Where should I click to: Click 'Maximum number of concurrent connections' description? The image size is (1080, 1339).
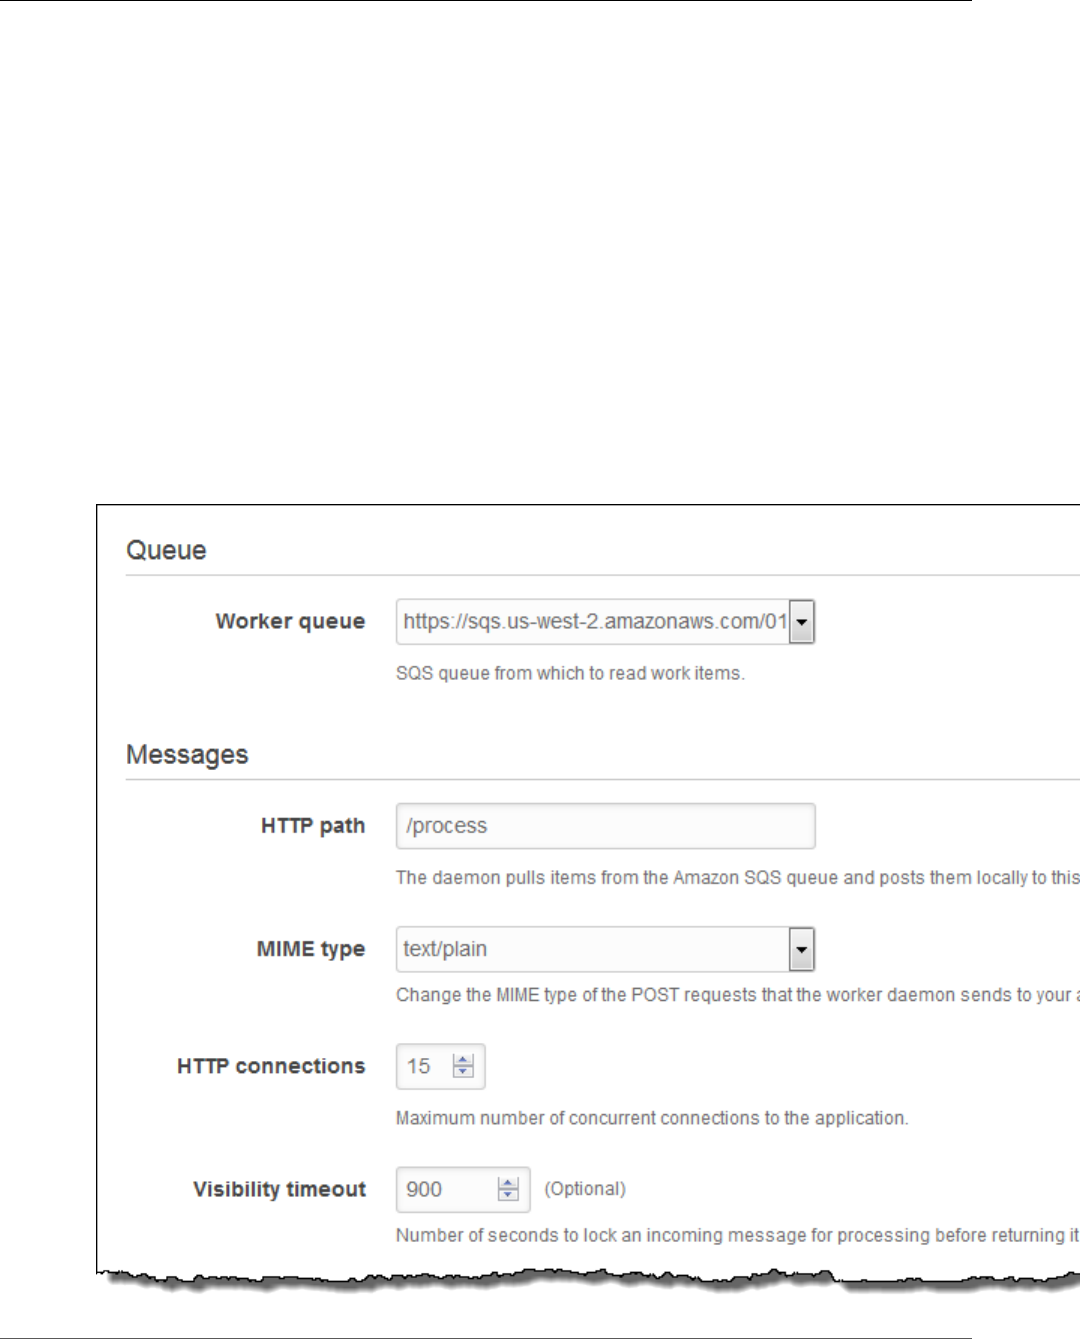652,1118
